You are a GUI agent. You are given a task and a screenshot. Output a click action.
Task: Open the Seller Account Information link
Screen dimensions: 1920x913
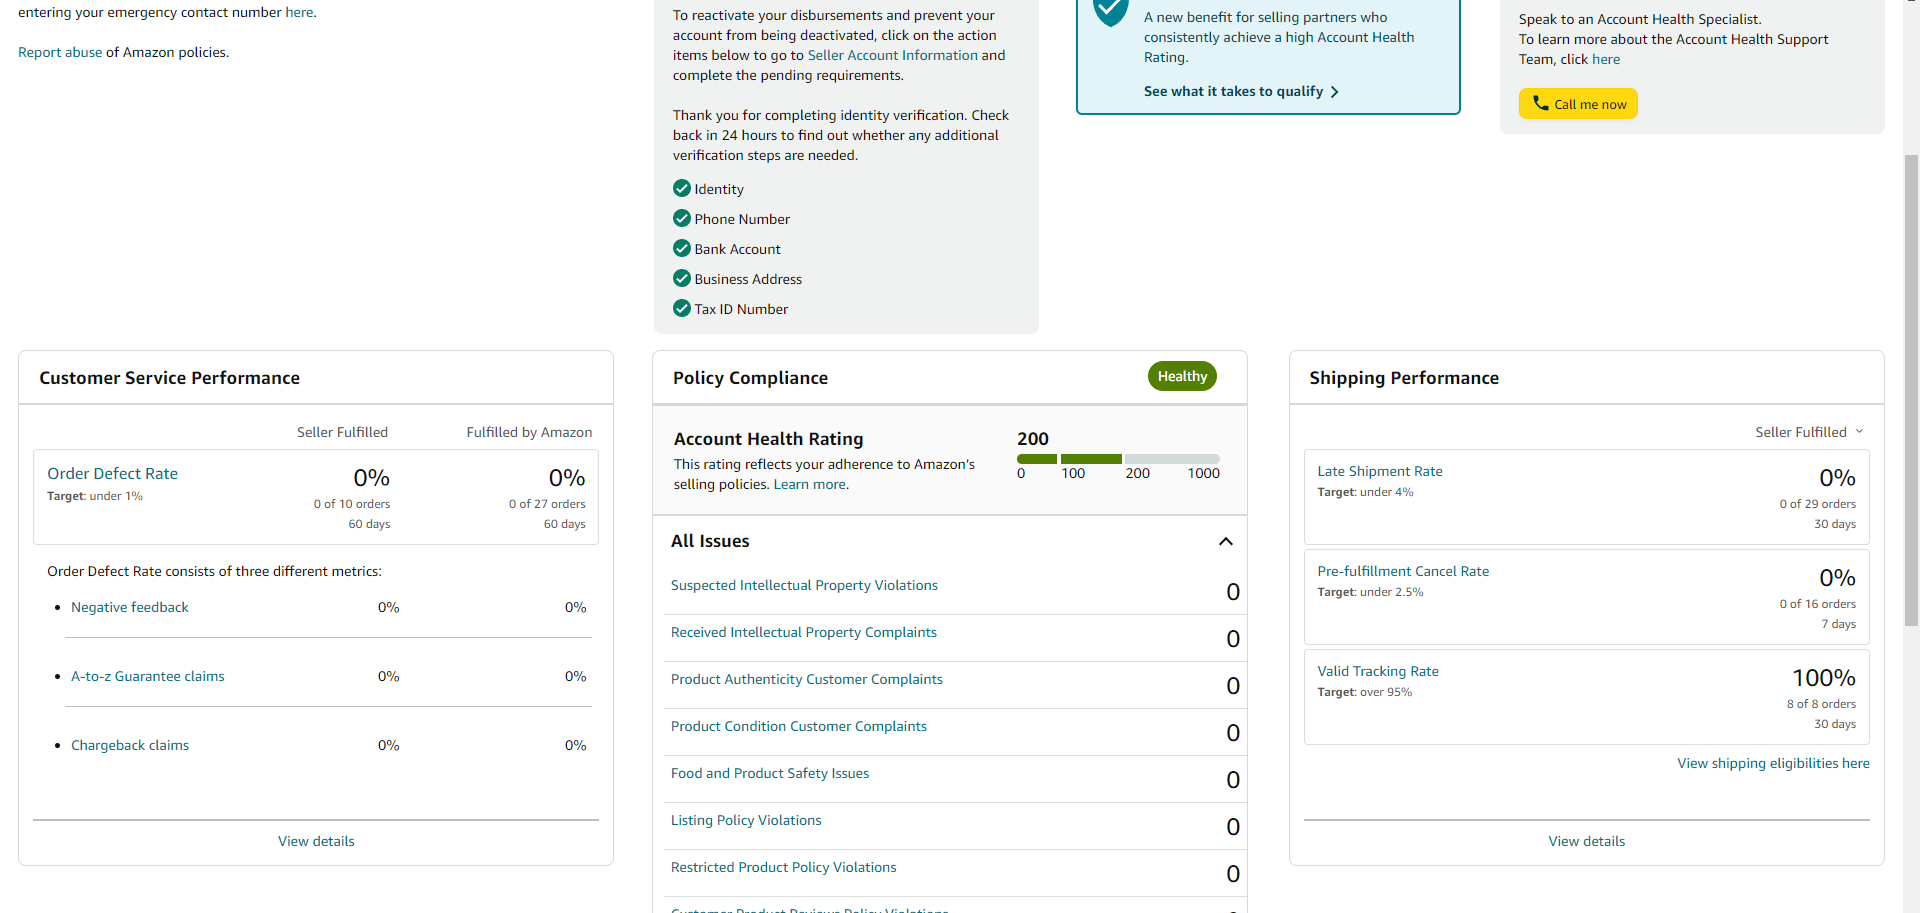892,55
